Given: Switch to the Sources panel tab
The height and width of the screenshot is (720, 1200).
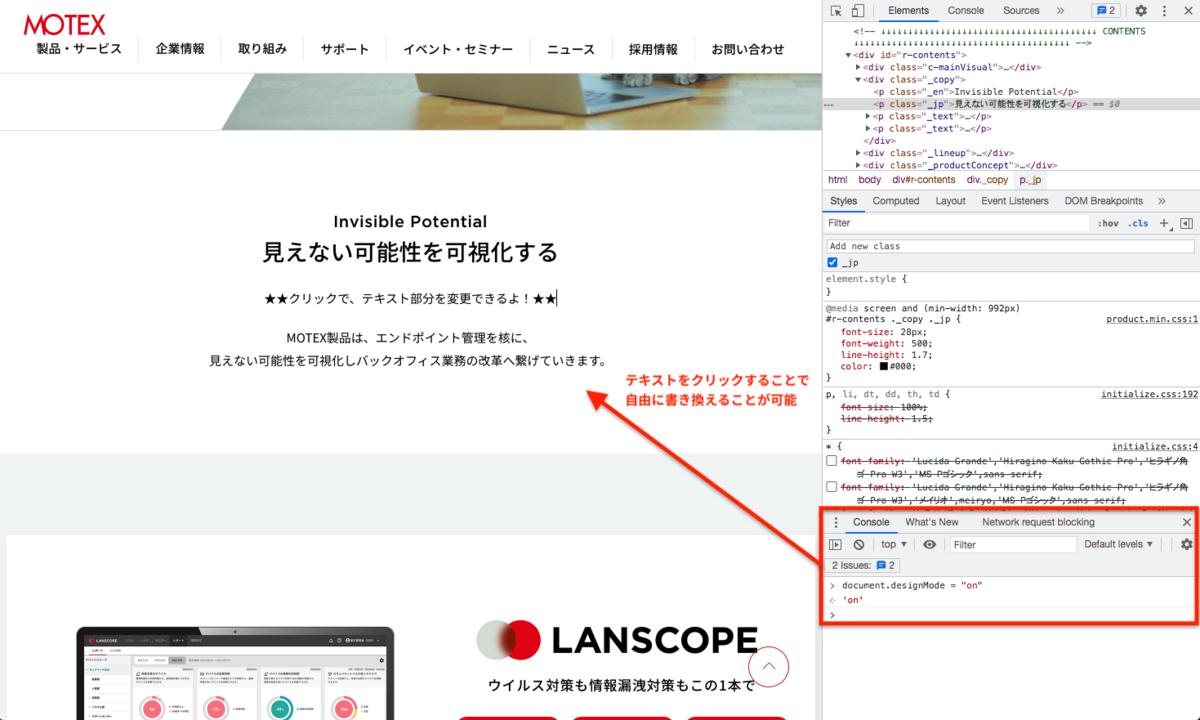Looking at the screenshot, I should pos(1021,11).
